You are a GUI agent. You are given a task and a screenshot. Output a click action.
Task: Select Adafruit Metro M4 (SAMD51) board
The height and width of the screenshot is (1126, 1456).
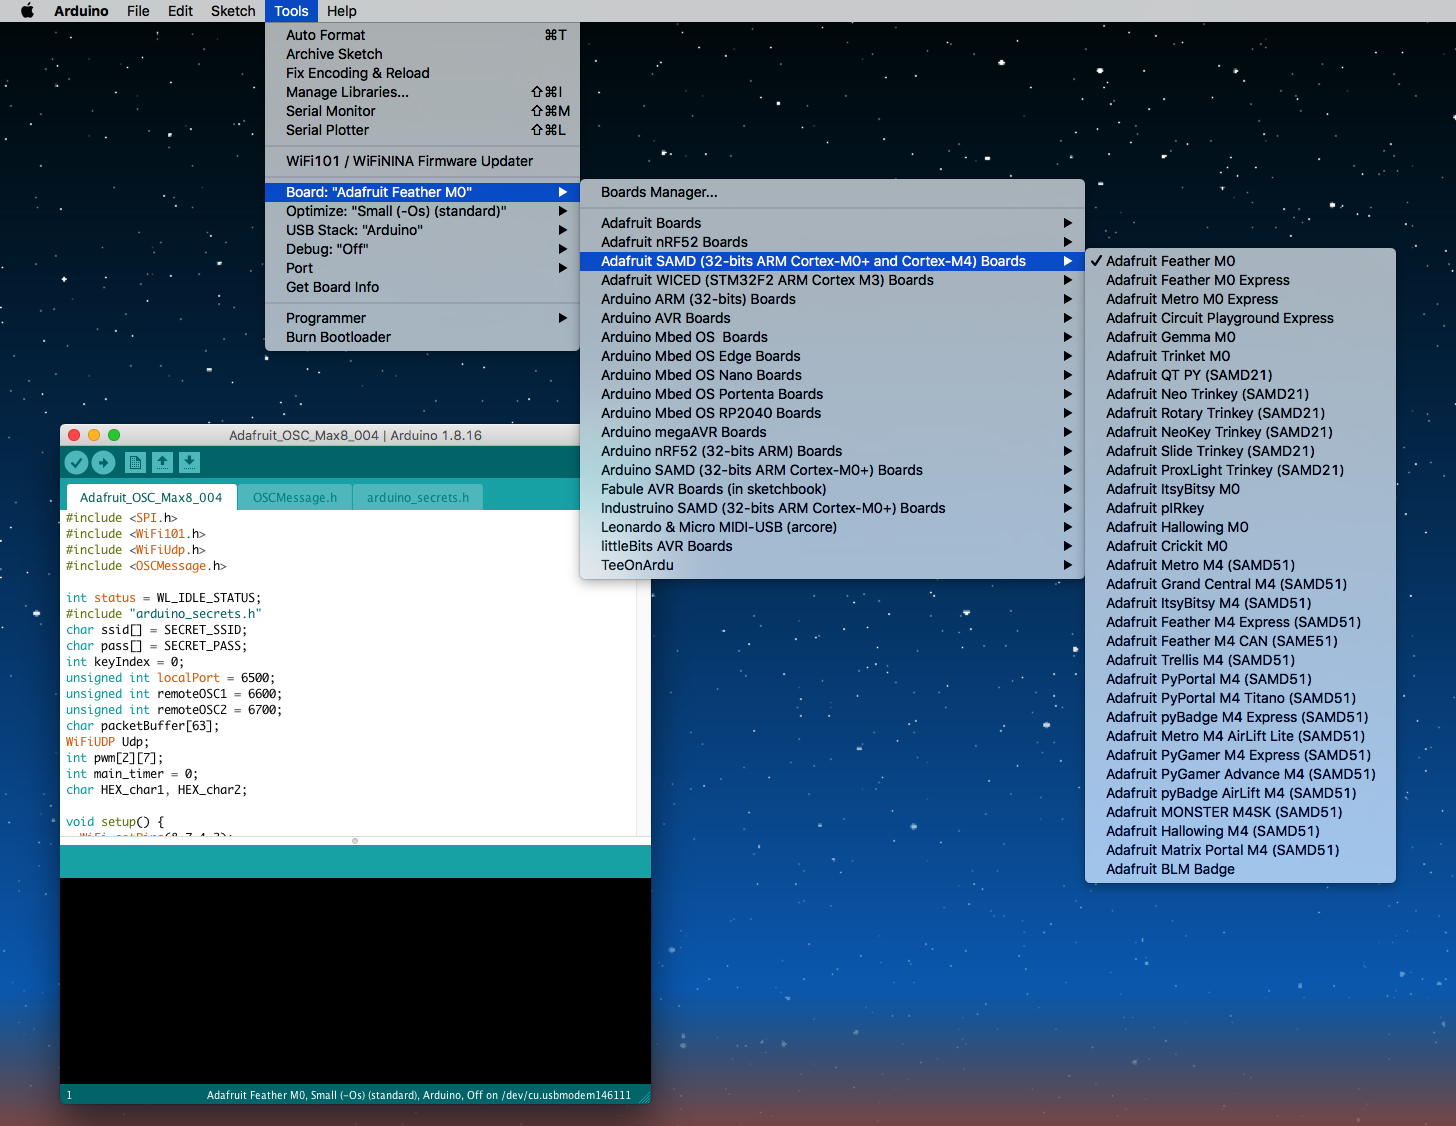tap(1200, 565)
